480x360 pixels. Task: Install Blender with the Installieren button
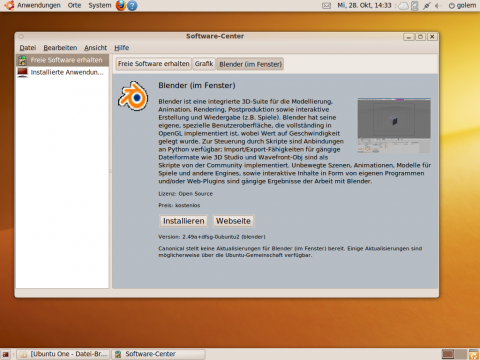coord(184,221)
